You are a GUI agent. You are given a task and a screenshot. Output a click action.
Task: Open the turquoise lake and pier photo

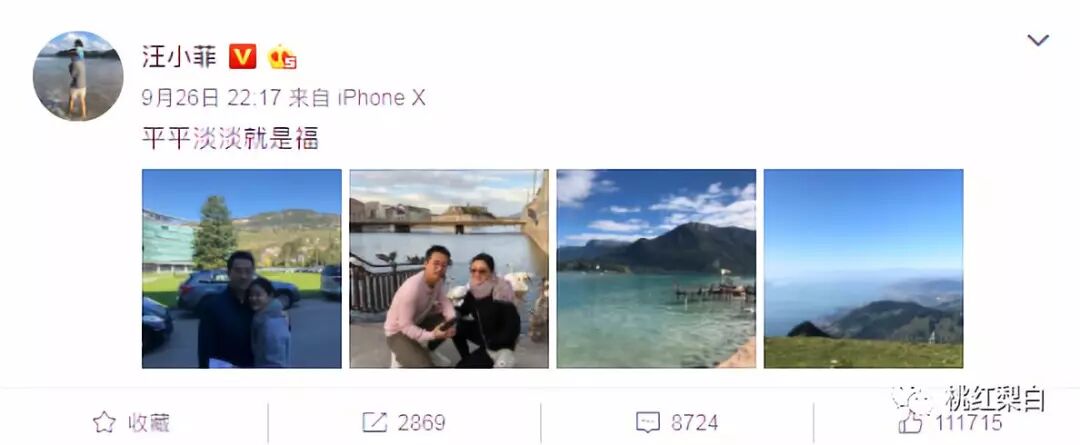pyautogui.click(x=656, y=269)
